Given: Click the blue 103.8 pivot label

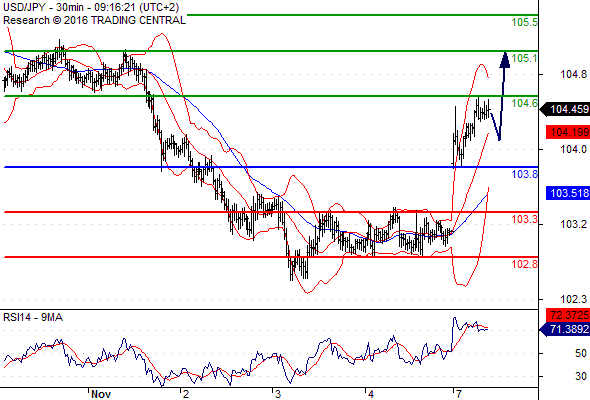Looking at the screenshot, I should [525, 174].
